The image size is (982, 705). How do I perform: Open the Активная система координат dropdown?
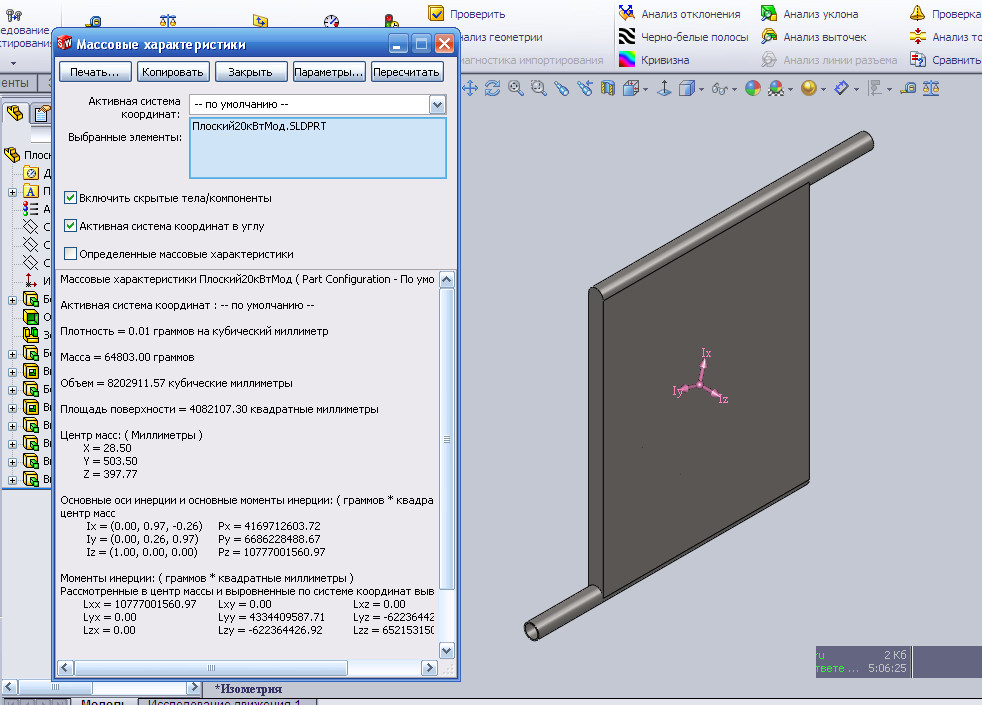click(437, 105)
